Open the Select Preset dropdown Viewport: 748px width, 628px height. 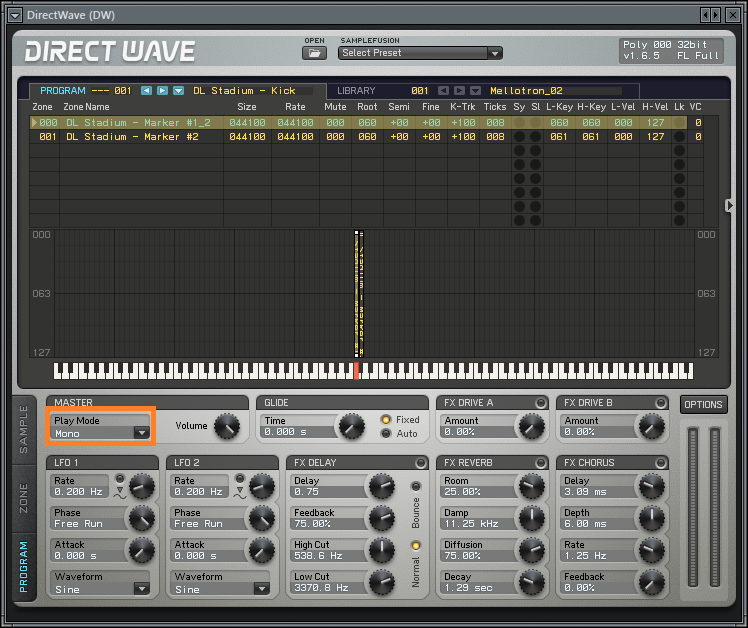420,53
